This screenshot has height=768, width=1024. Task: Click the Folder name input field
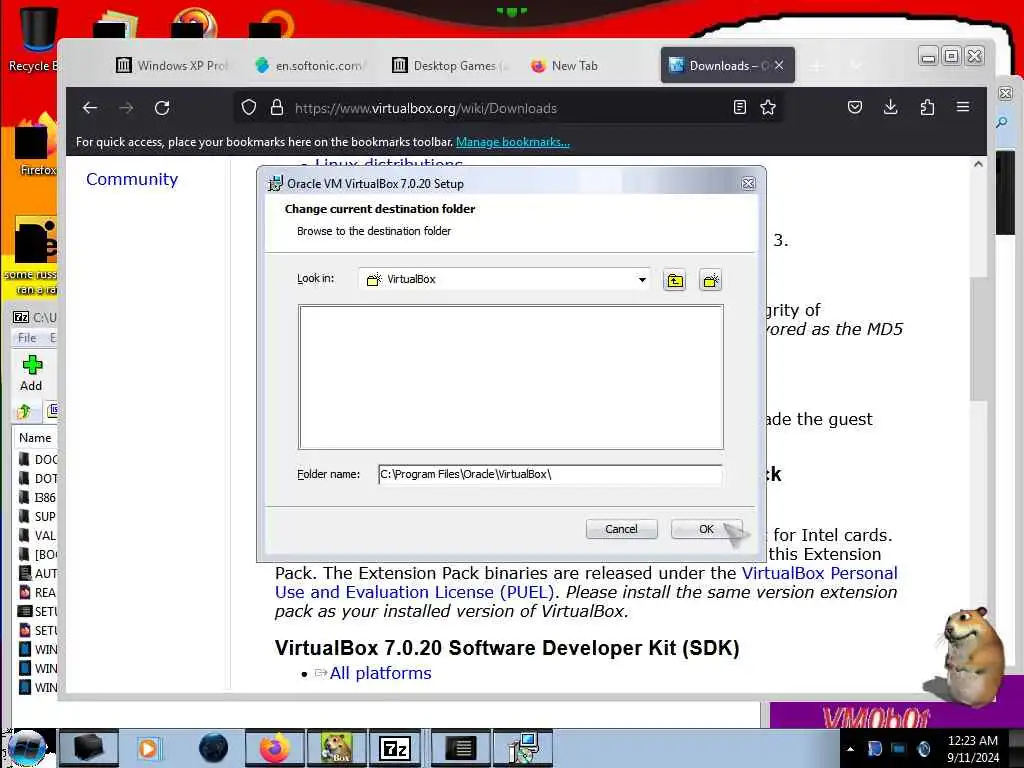coord(550,475)
